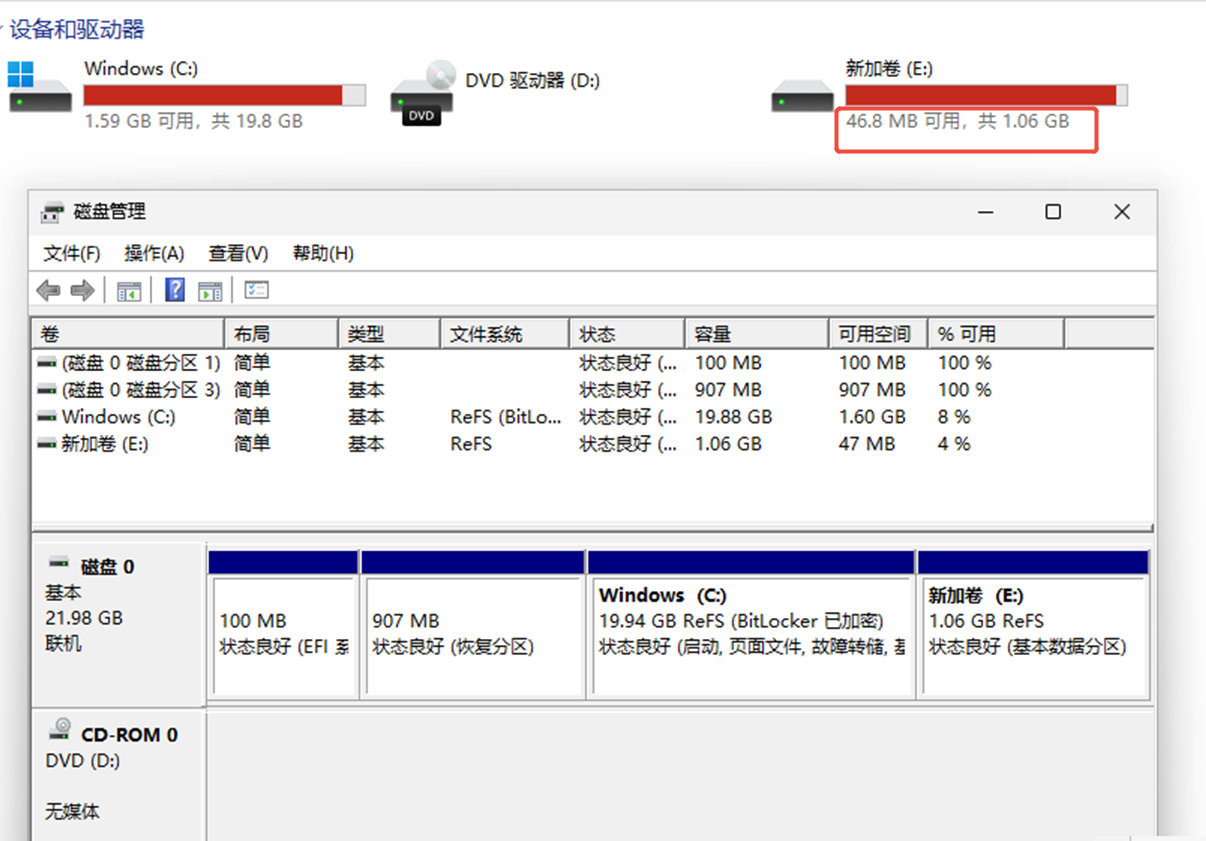Select 新加卷 (E:) in the volume list
The width and height of the screenshot is (1206, 841).
coord(105,444)
